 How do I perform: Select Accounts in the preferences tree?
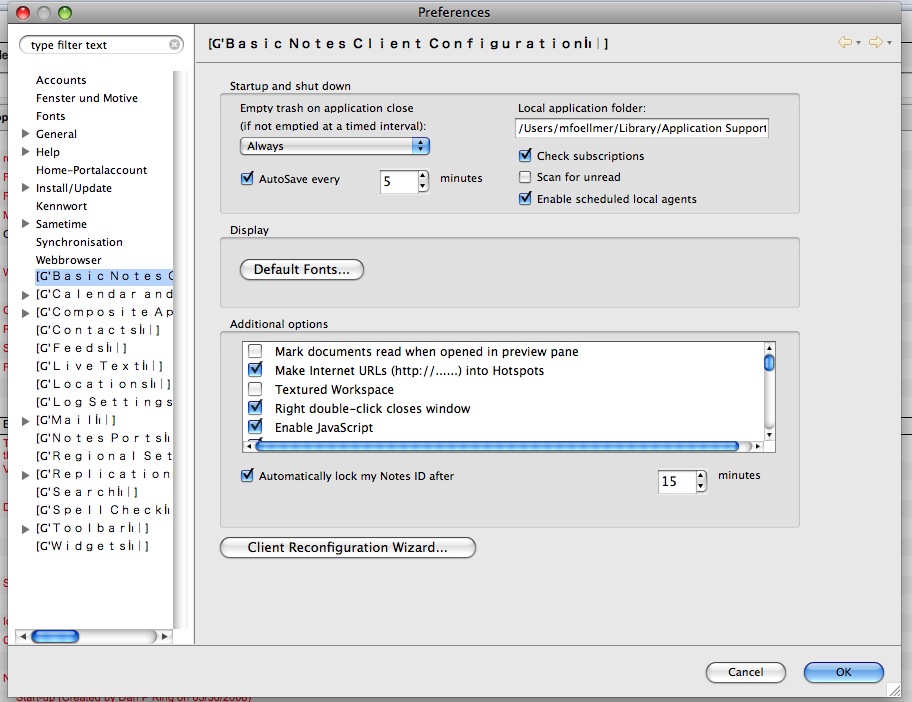pyautogui.click(x=61, y=80)
